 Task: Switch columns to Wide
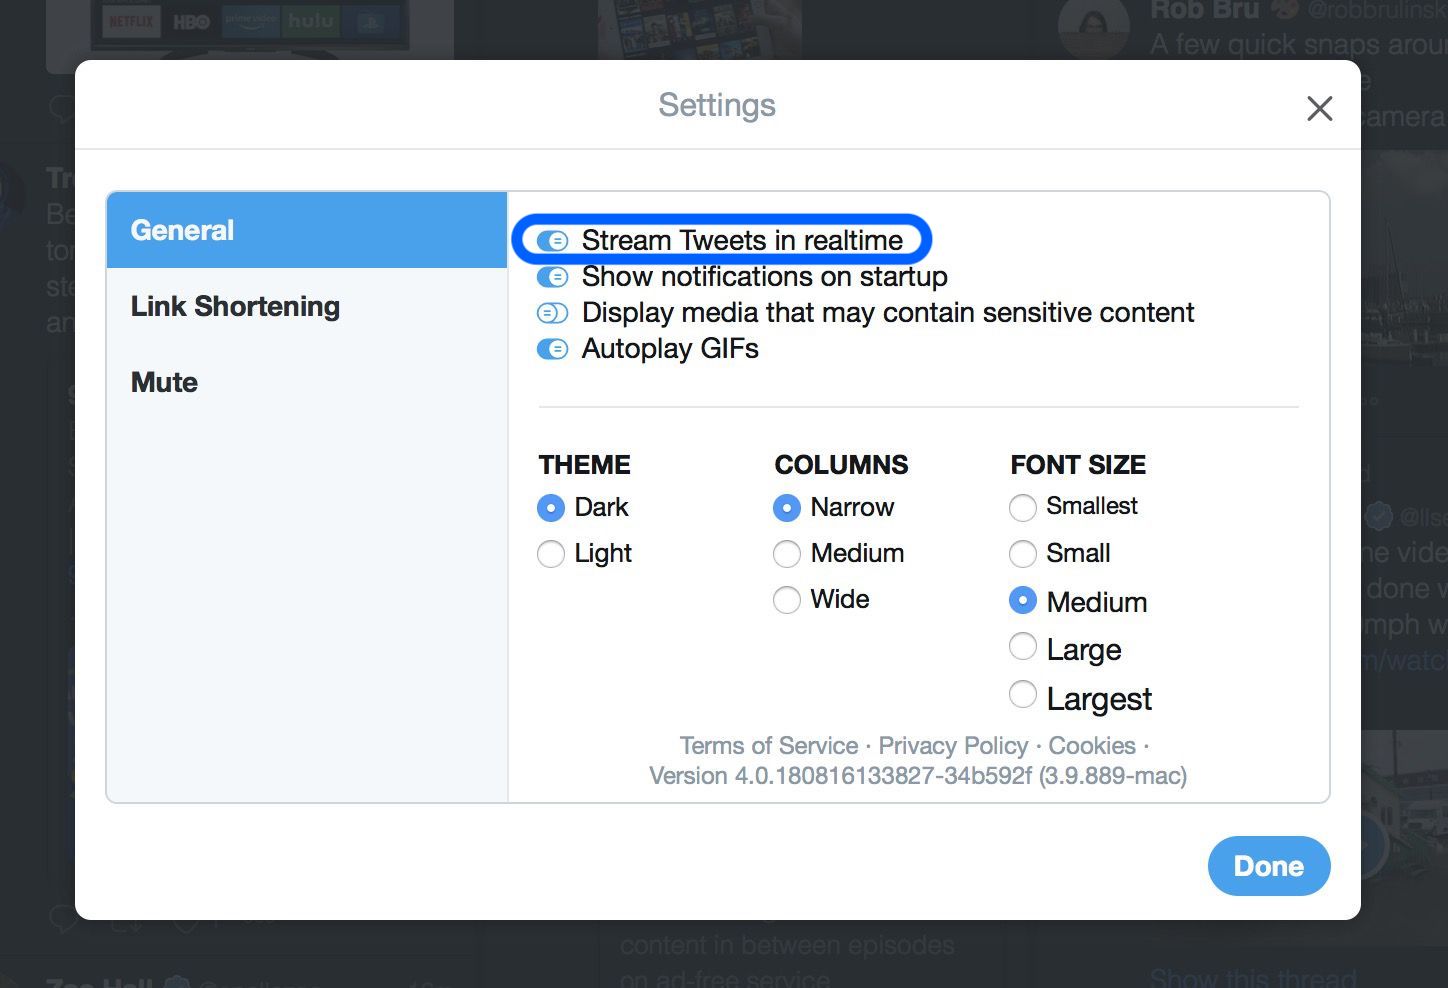[787, 599]
